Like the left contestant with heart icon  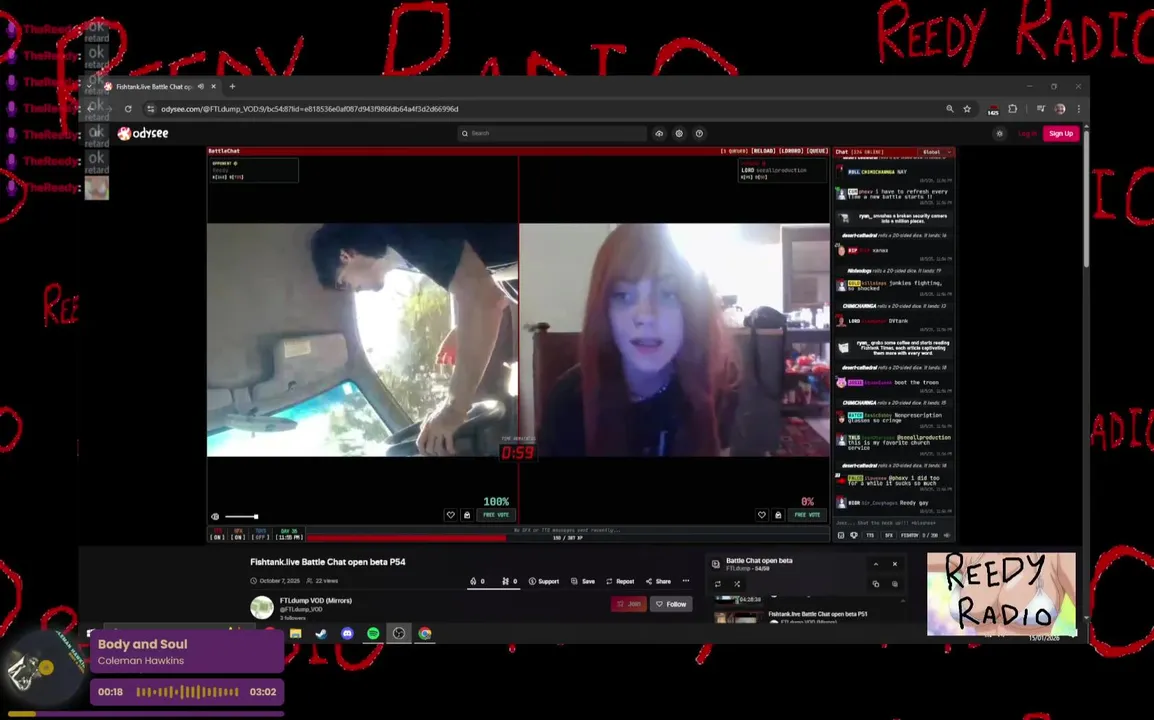click(x=450, y=515)
